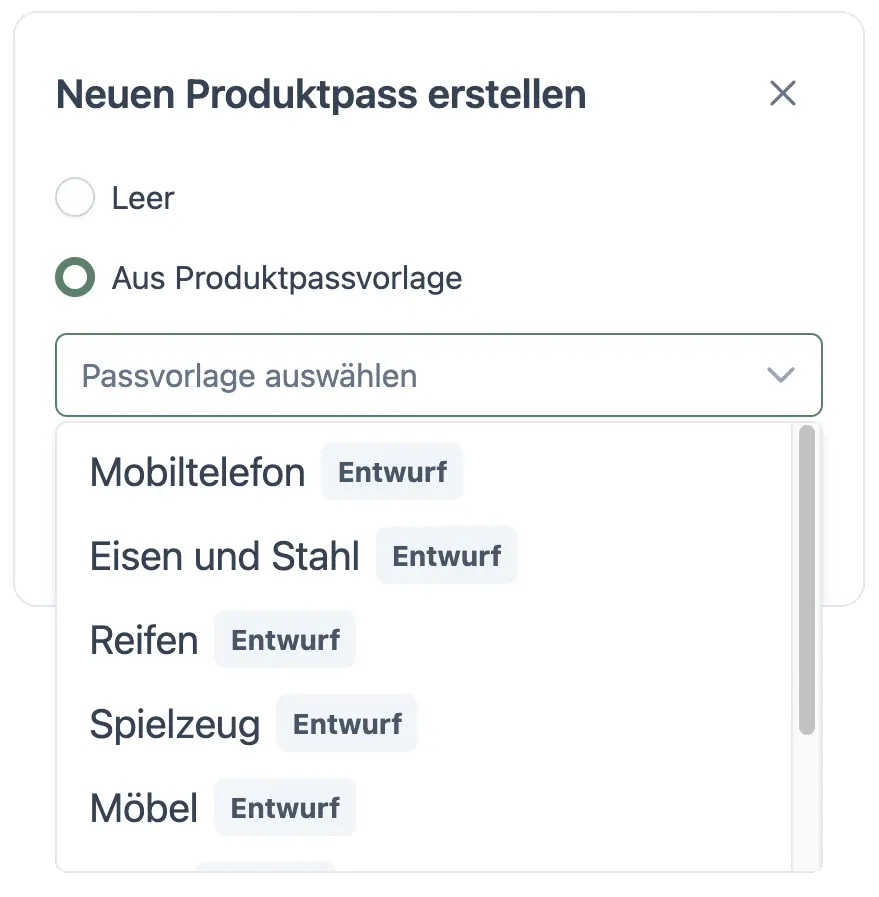Click Entwurf badge next to Möbel
Viewport: 879px width, 897px height.
285,808
